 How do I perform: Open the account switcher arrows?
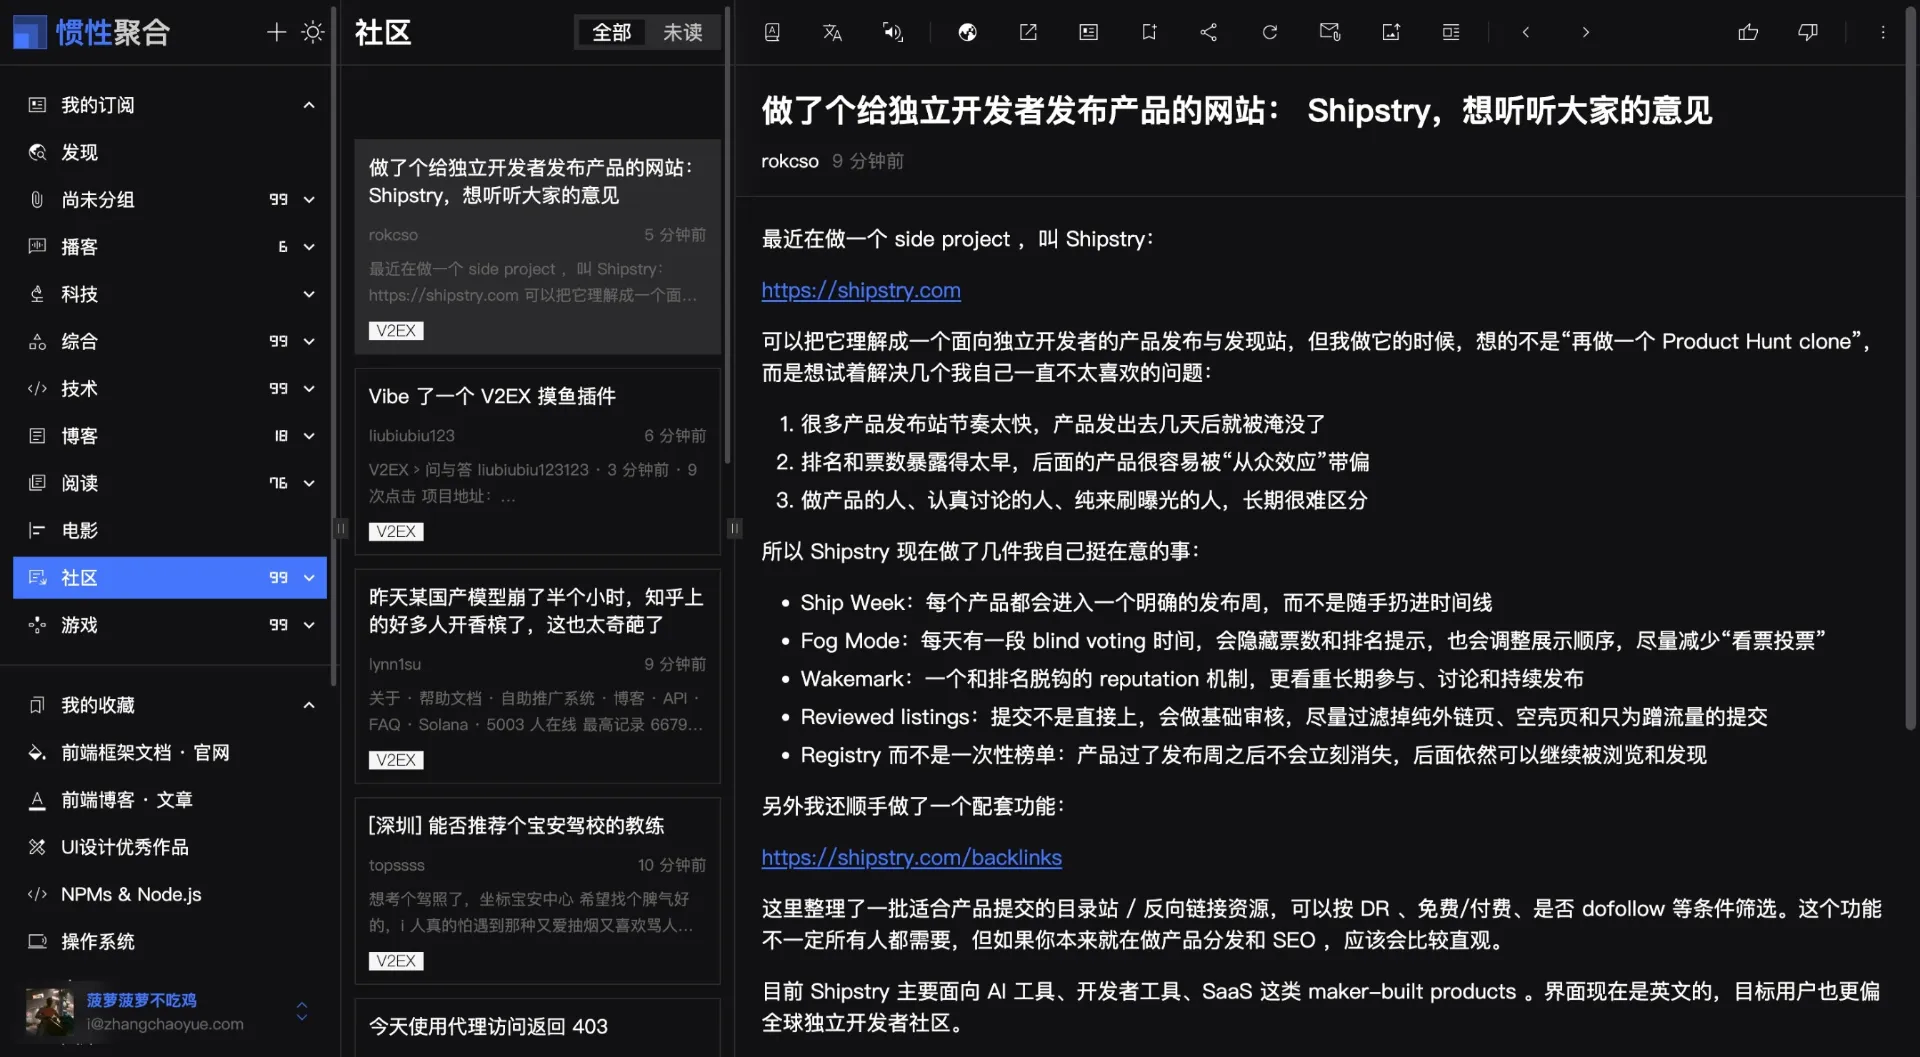point(302,1011)
